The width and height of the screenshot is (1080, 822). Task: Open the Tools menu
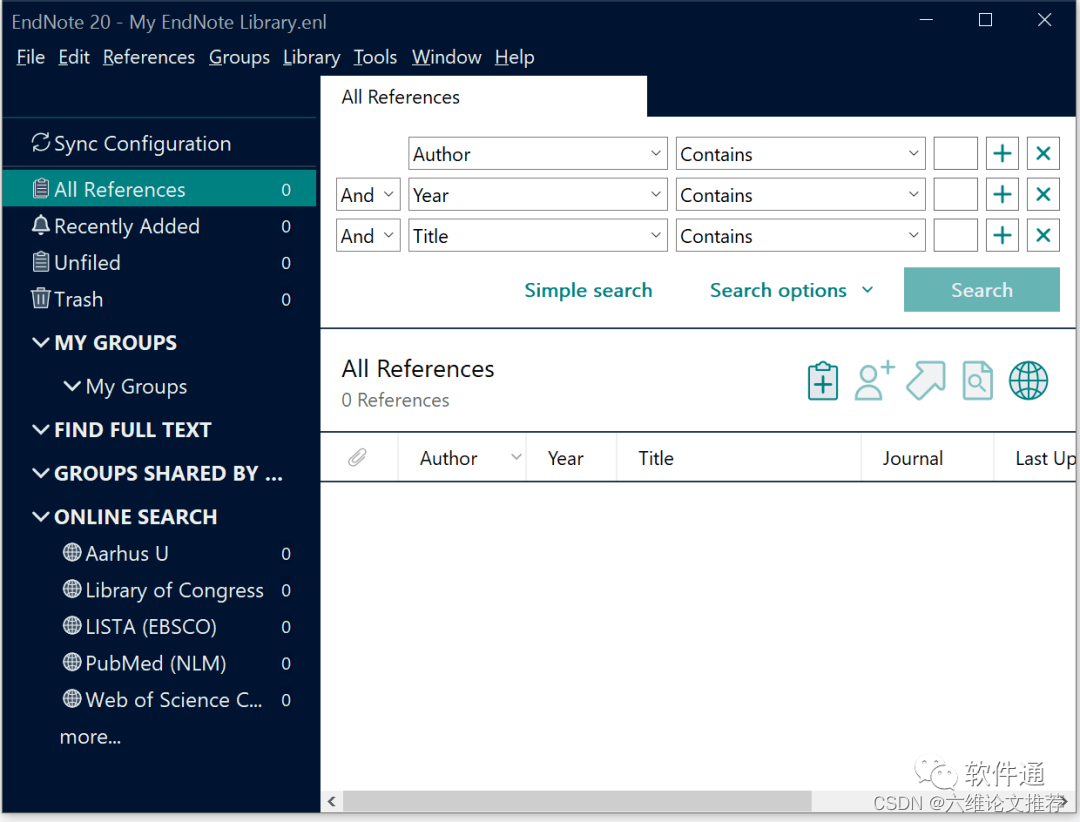point(375,57)
